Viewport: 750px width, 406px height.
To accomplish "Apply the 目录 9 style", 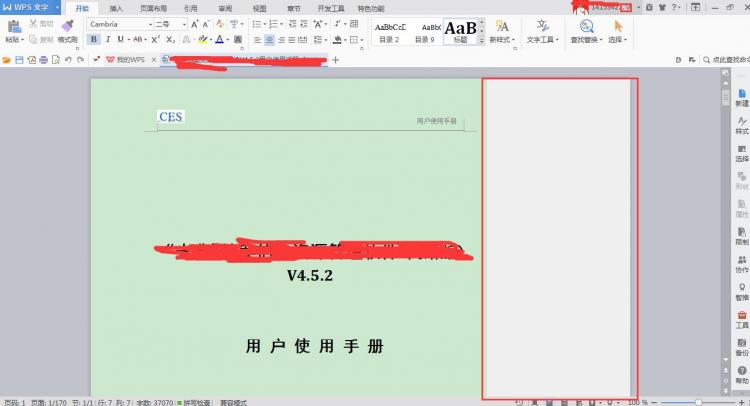I will [x=425, y=33].
